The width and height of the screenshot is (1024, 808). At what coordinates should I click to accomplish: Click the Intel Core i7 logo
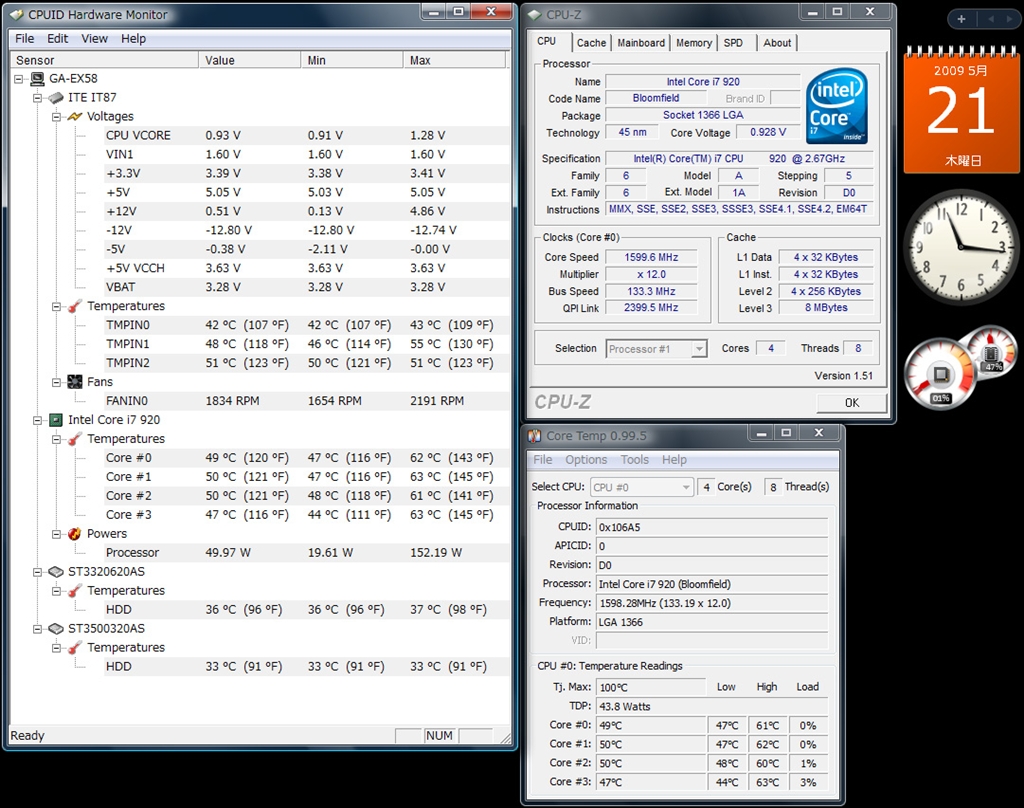tap(837, 106)
